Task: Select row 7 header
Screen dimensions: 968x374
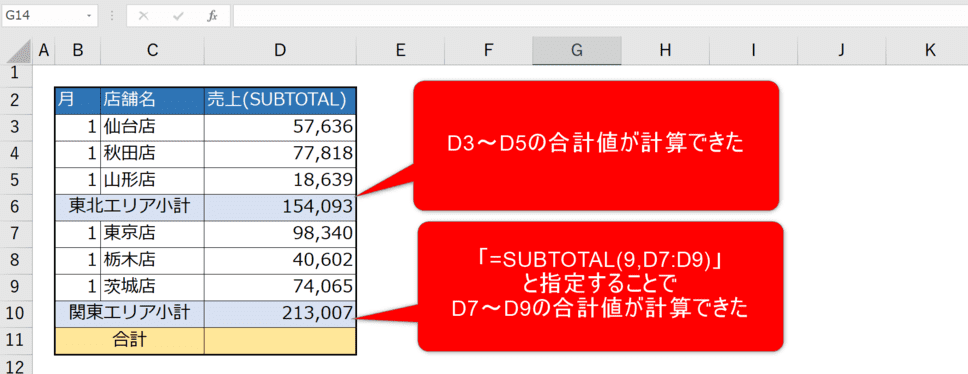Action: click(15, 233)
